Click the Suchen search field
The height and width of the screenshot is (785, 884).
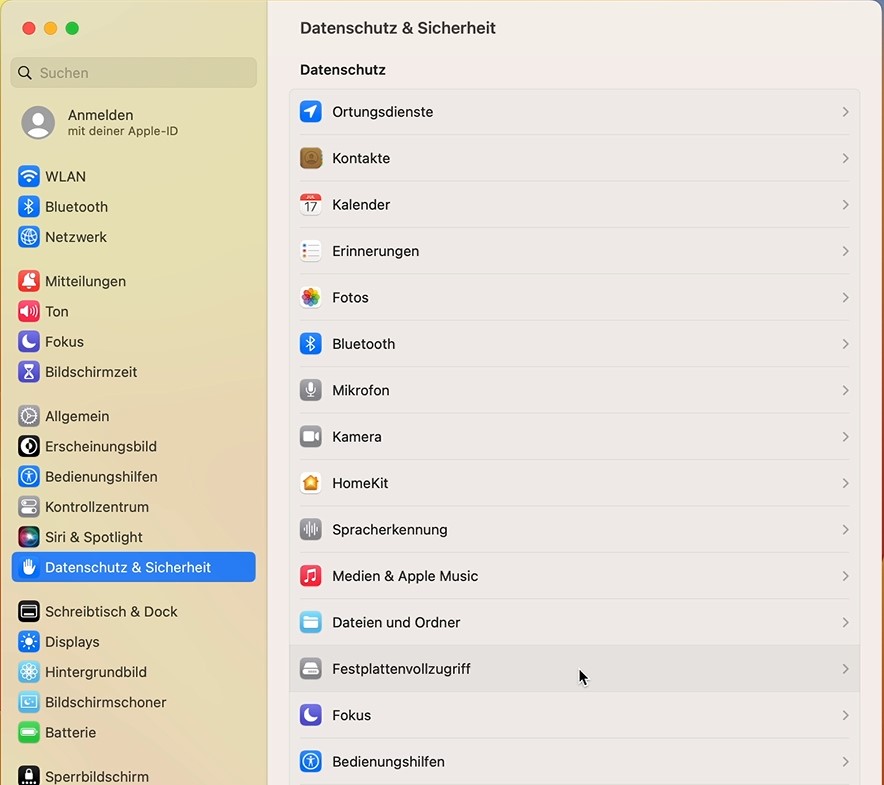tap(134, 73)
